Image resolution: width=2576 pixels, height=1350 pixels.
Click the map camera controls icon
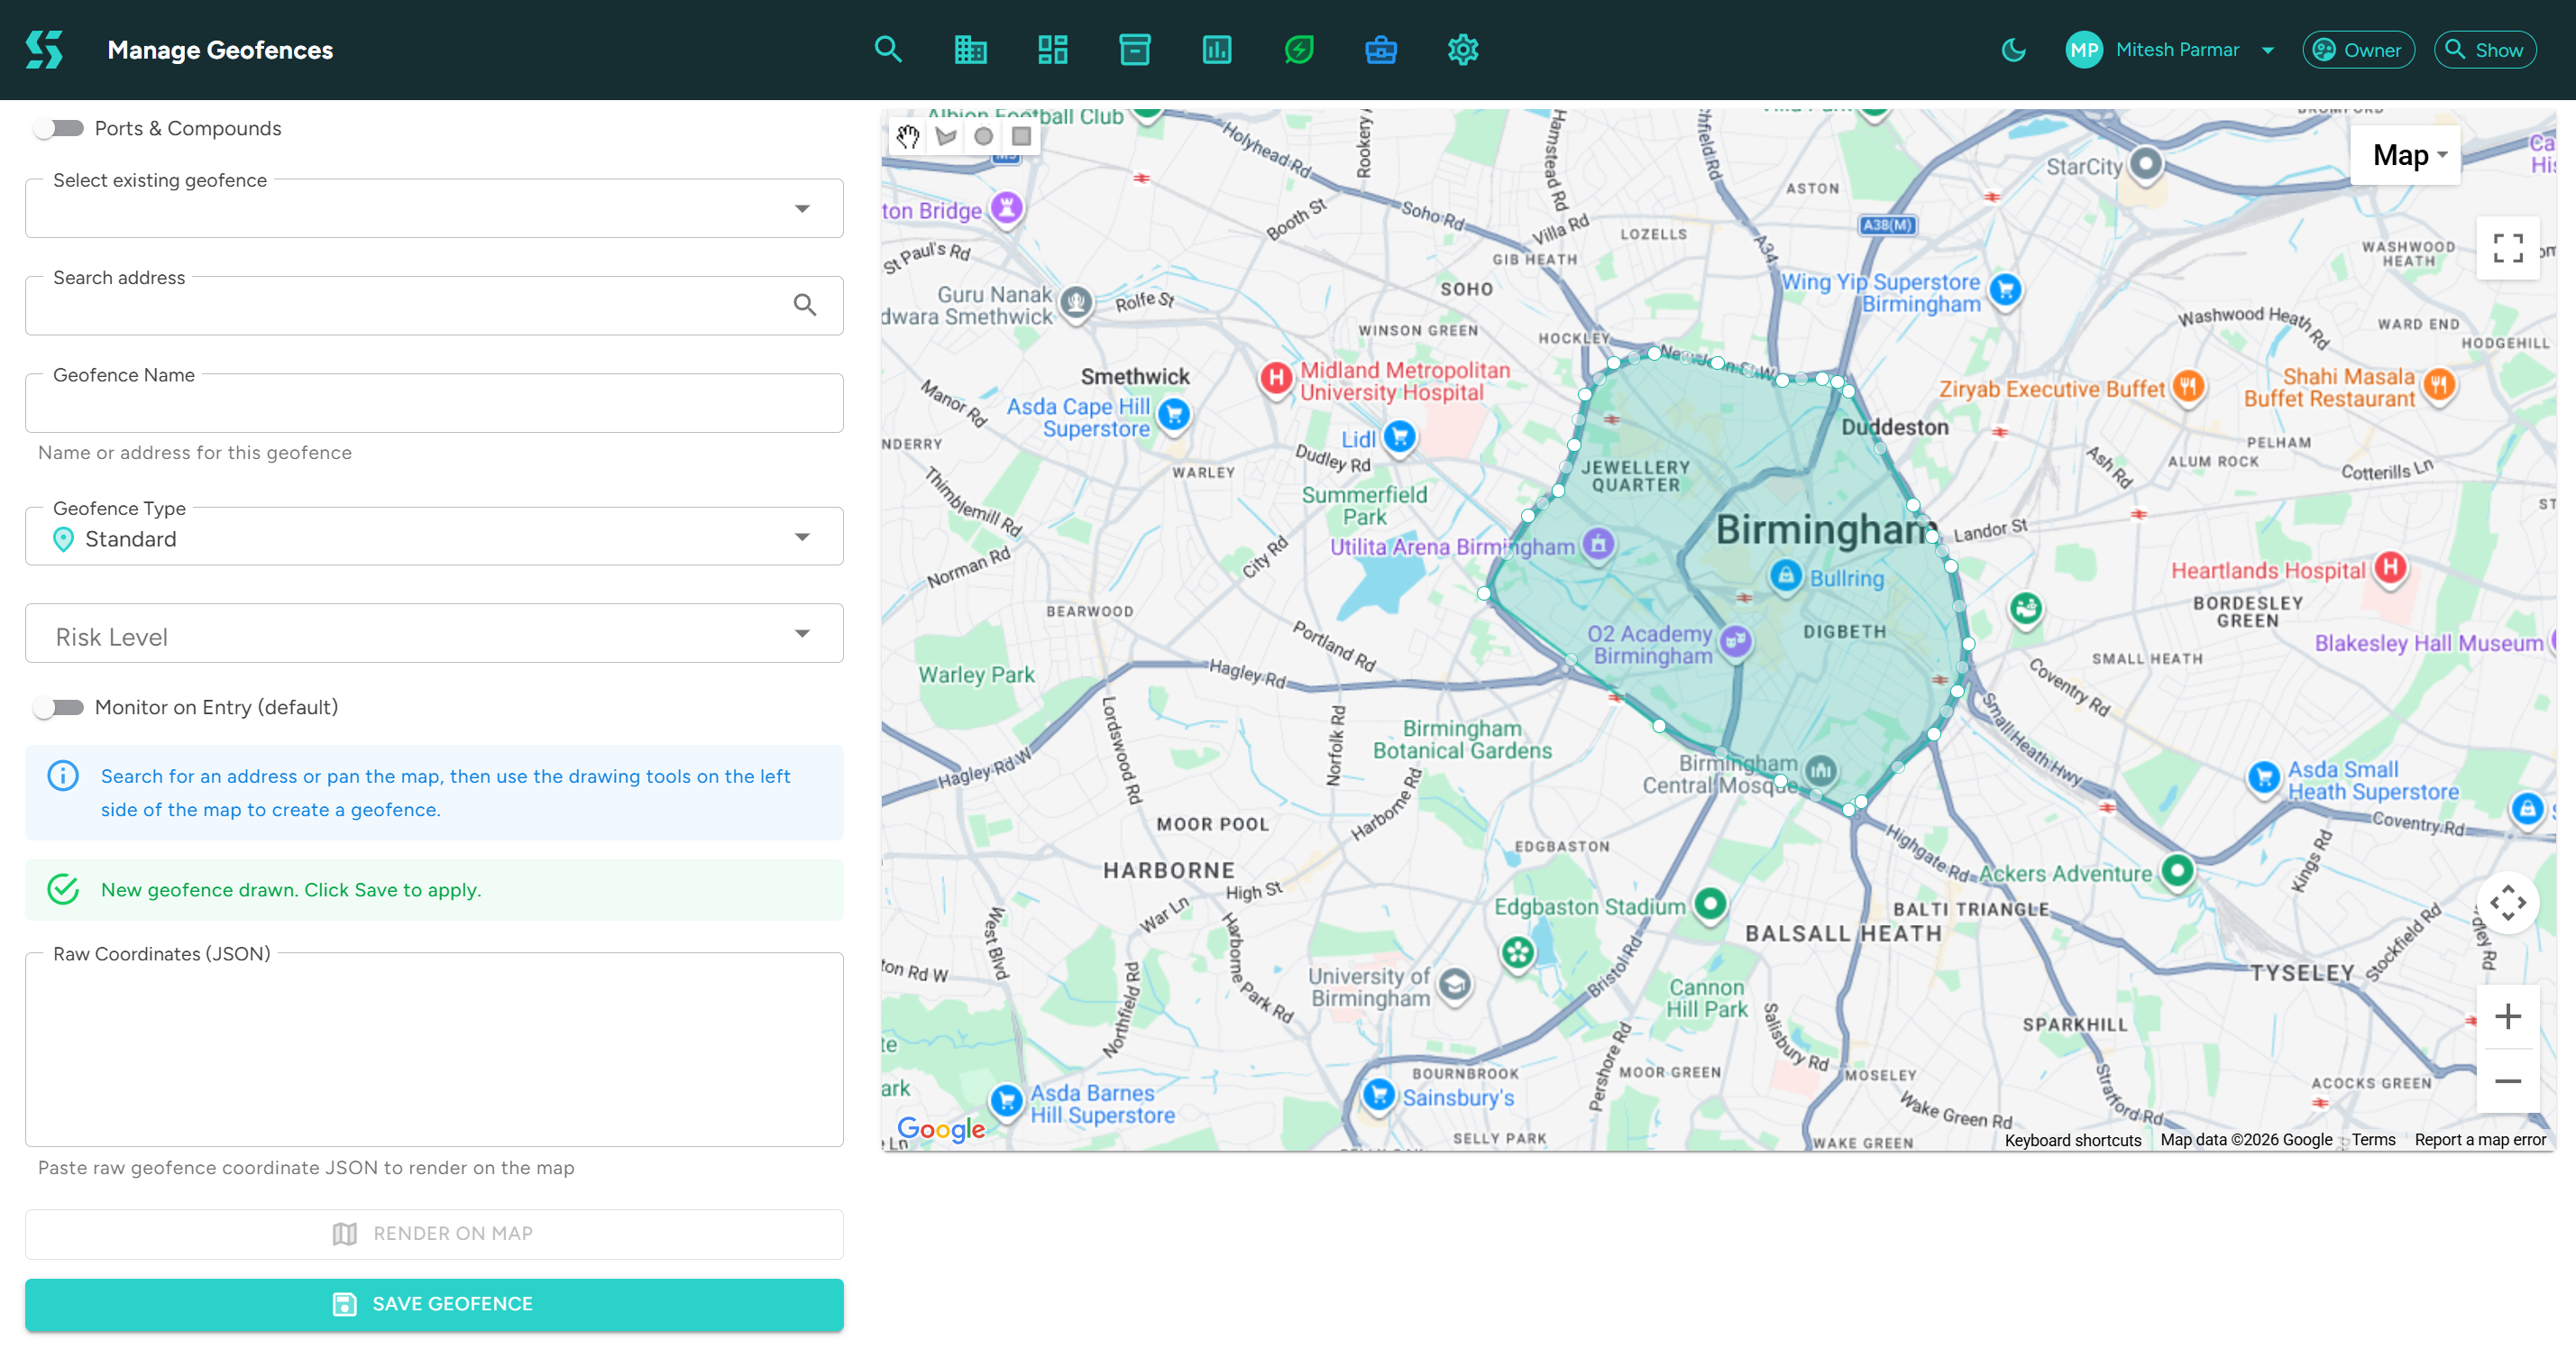(2507, 902)
